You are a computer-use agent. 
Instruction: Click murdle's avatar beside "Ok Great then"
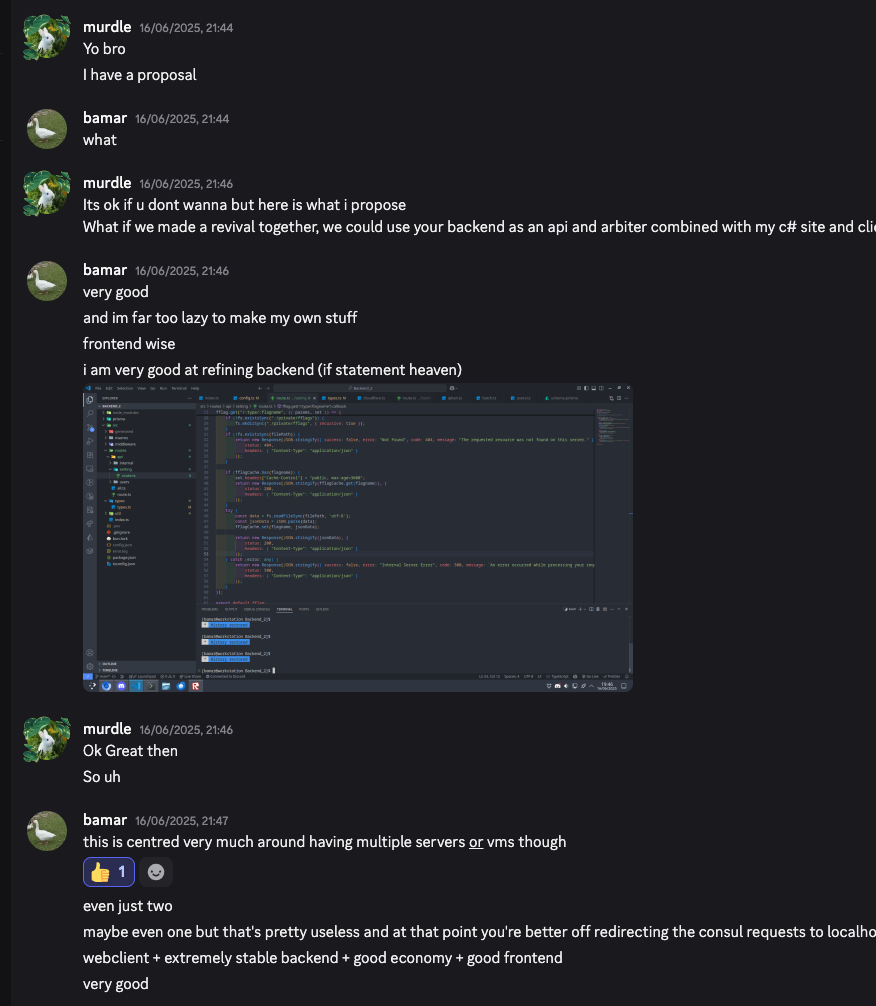(46, 738)
